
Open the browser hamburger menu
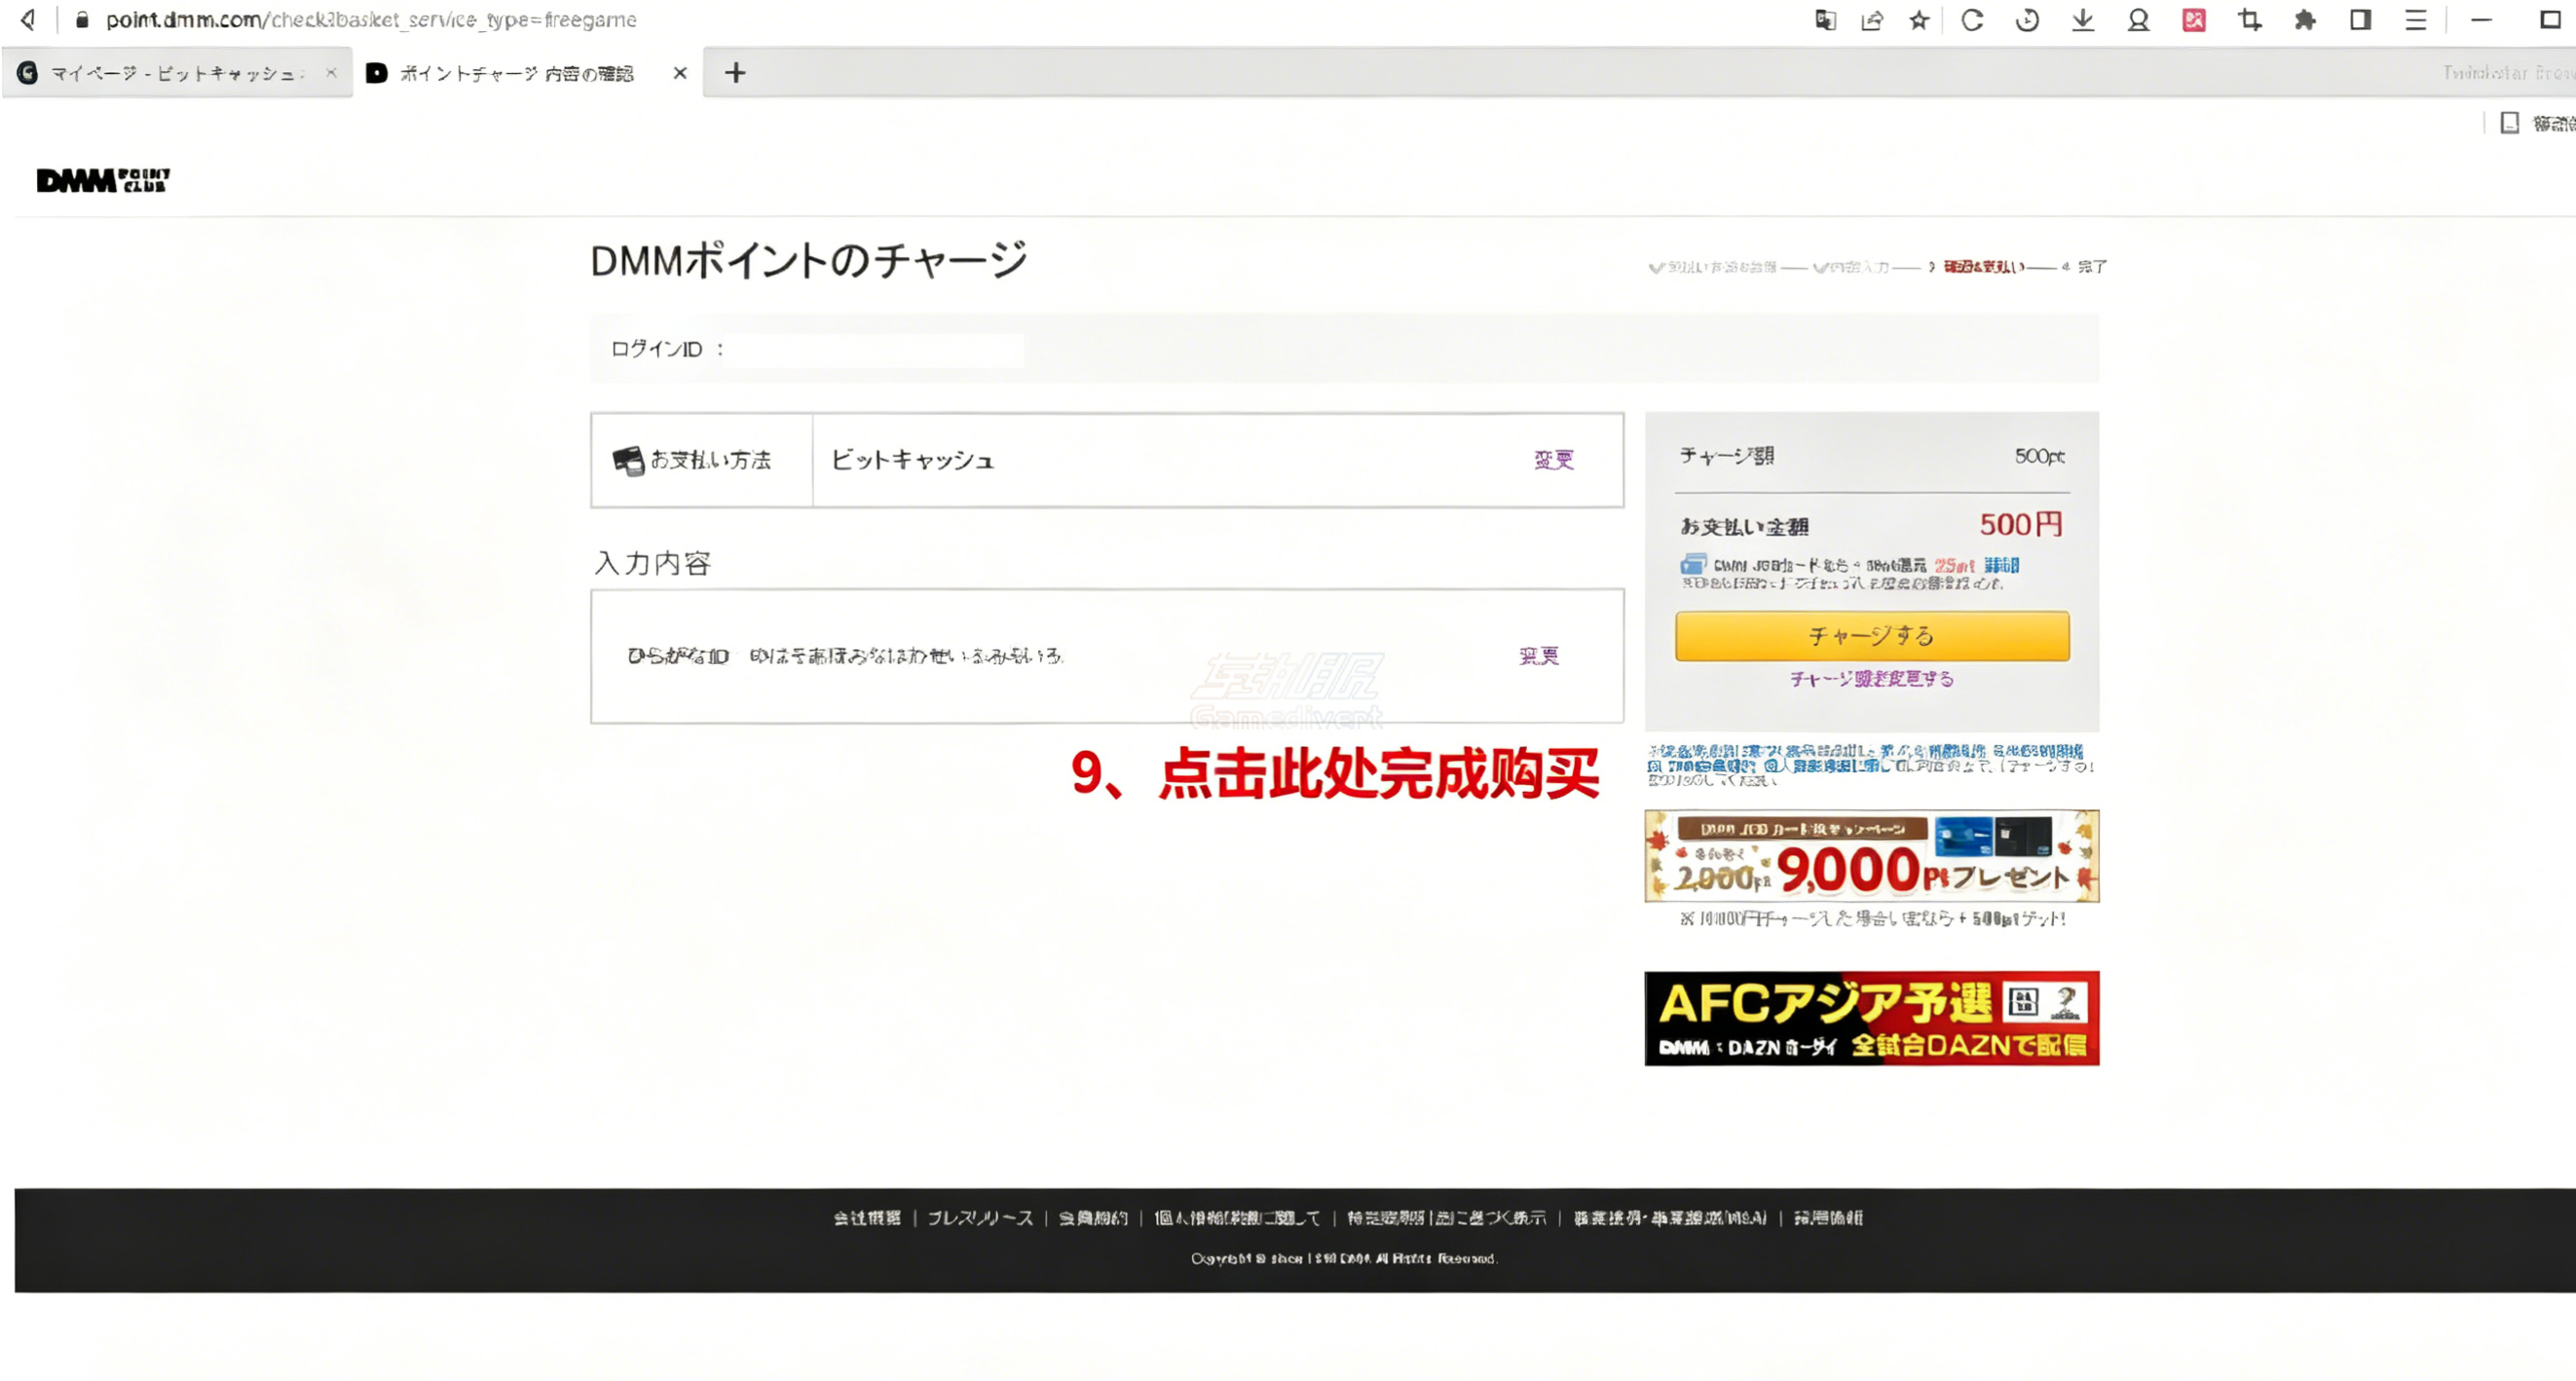[2416, 20]
